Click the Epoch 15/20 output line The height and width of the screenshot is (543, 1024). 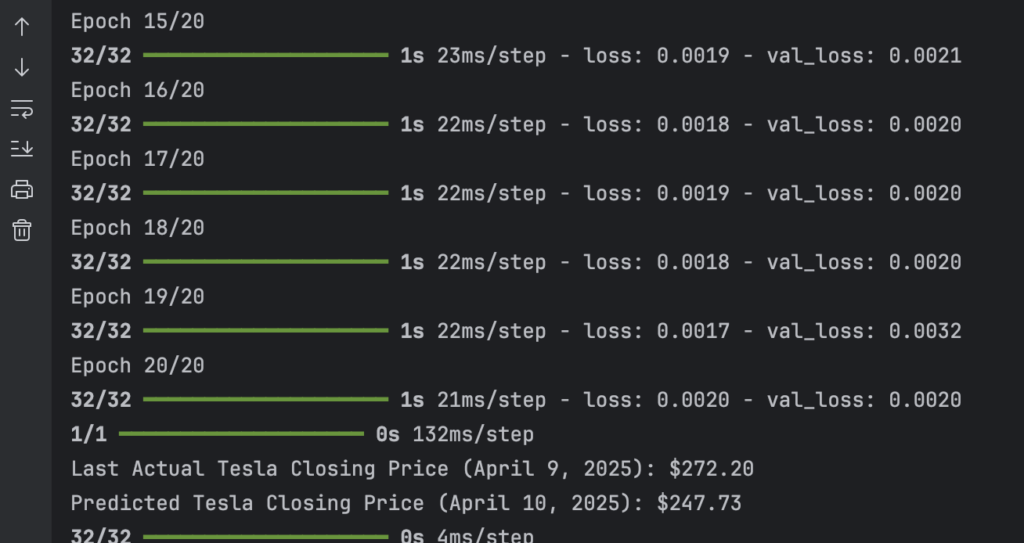click(x=138, y=22)
